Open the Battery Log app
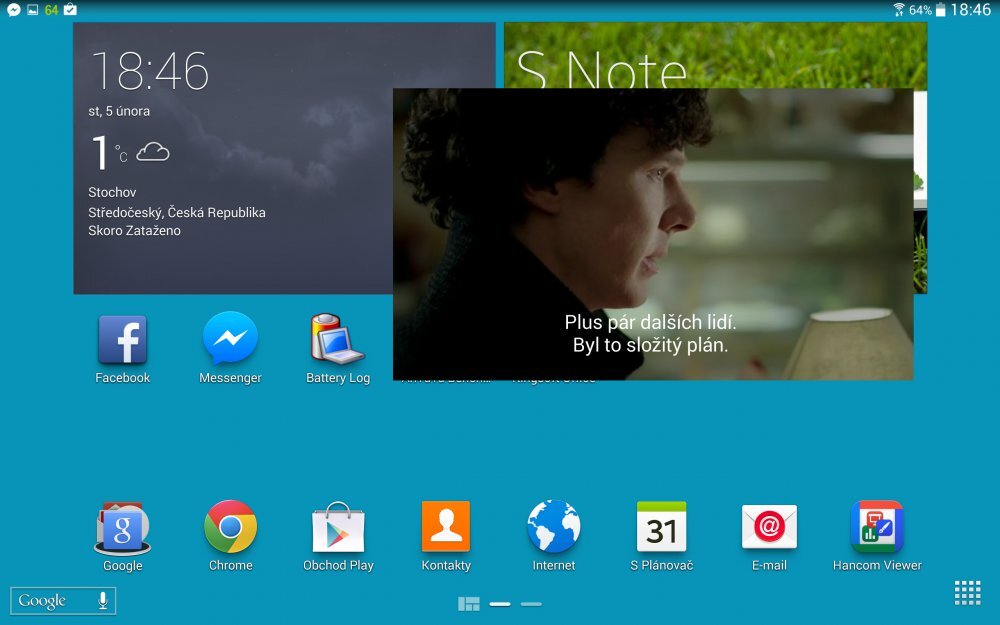Screen dimensions: 1000x625 337,338
